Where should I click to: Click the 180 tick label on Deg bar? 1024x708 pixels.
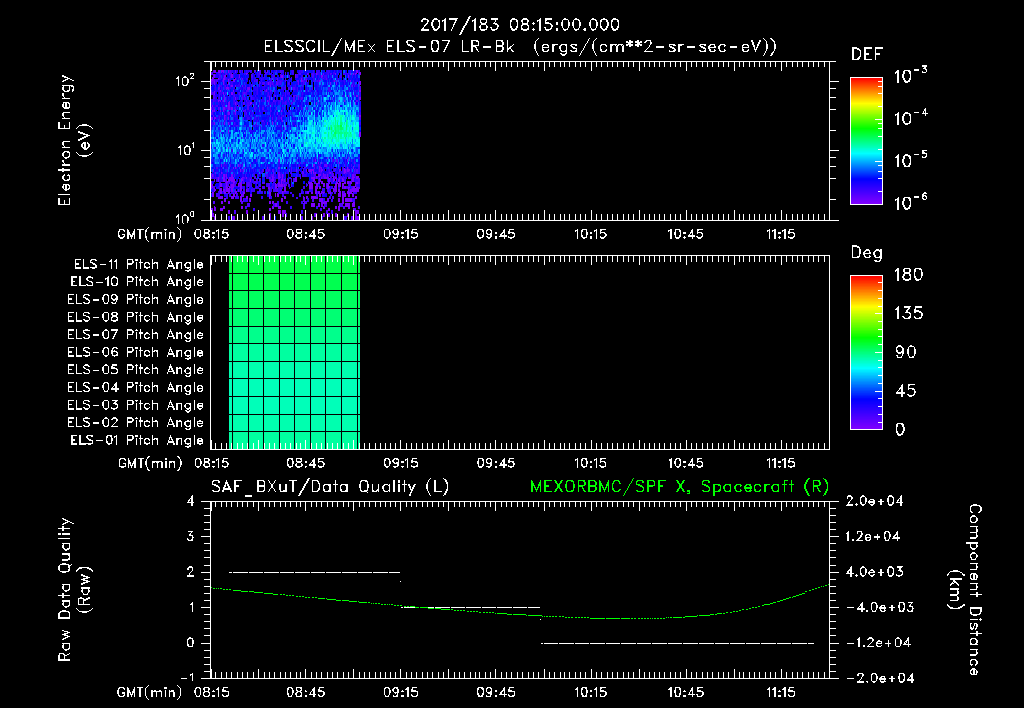(908, 275)
